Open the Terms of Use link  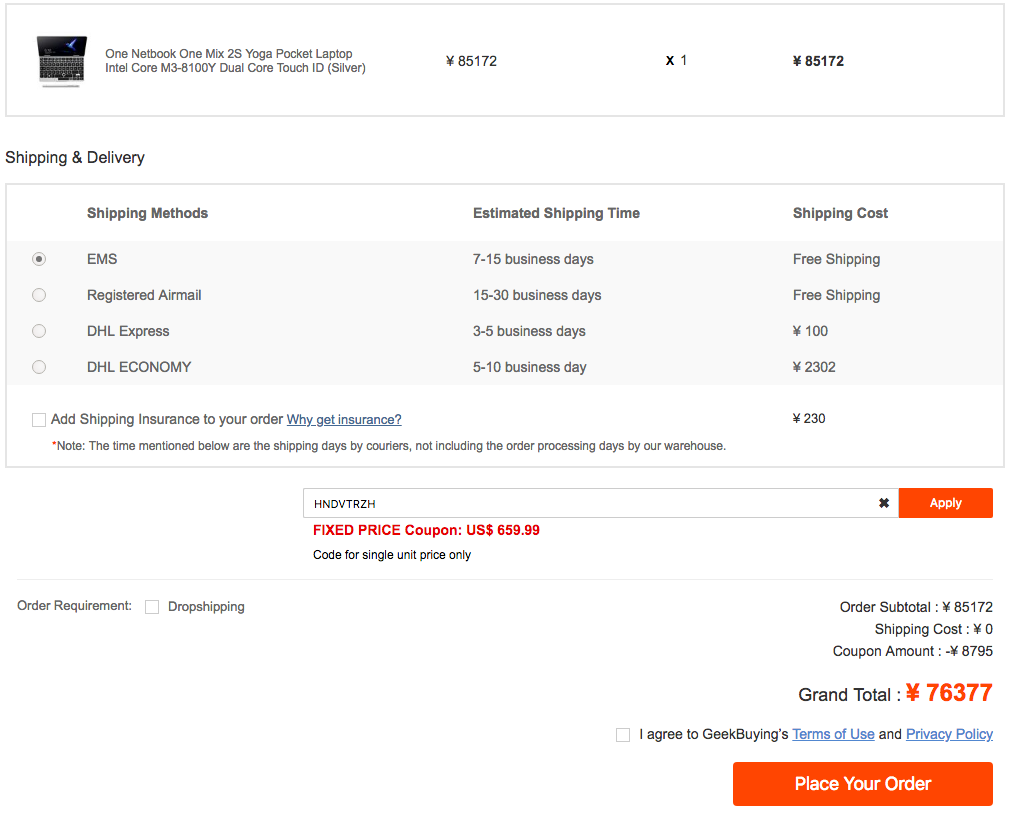[x=833, y=734]
